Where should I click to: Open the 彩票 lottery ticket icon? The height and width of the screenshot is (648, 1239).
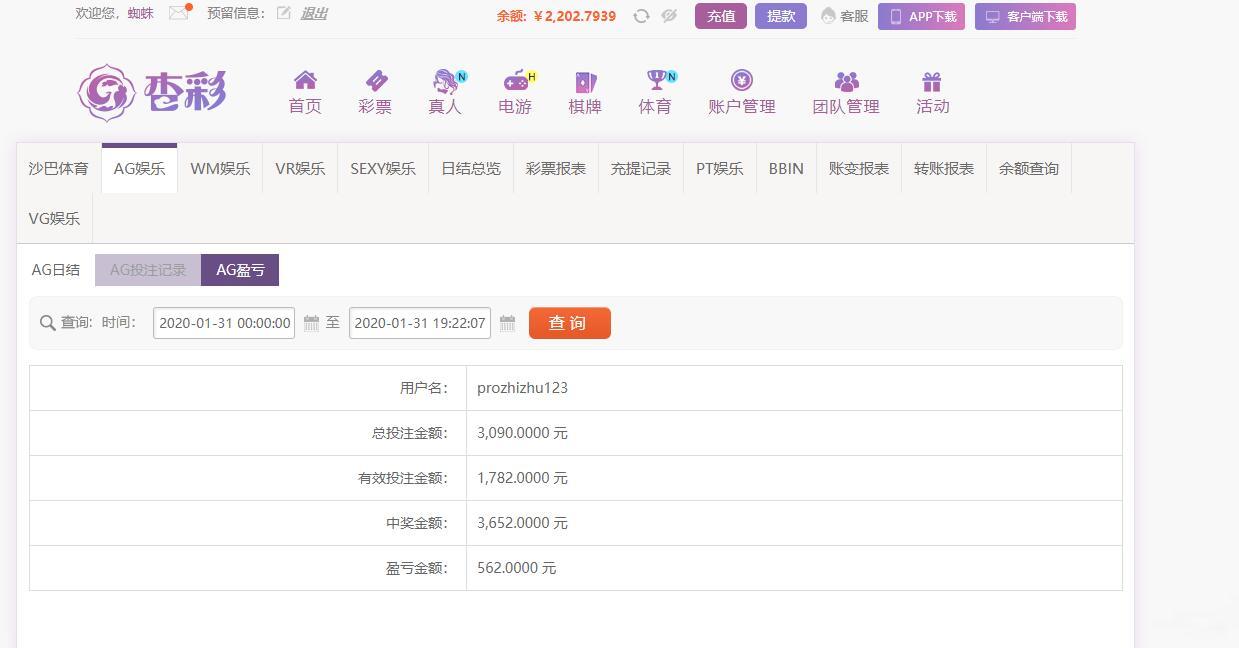click(x=375, y=81)
